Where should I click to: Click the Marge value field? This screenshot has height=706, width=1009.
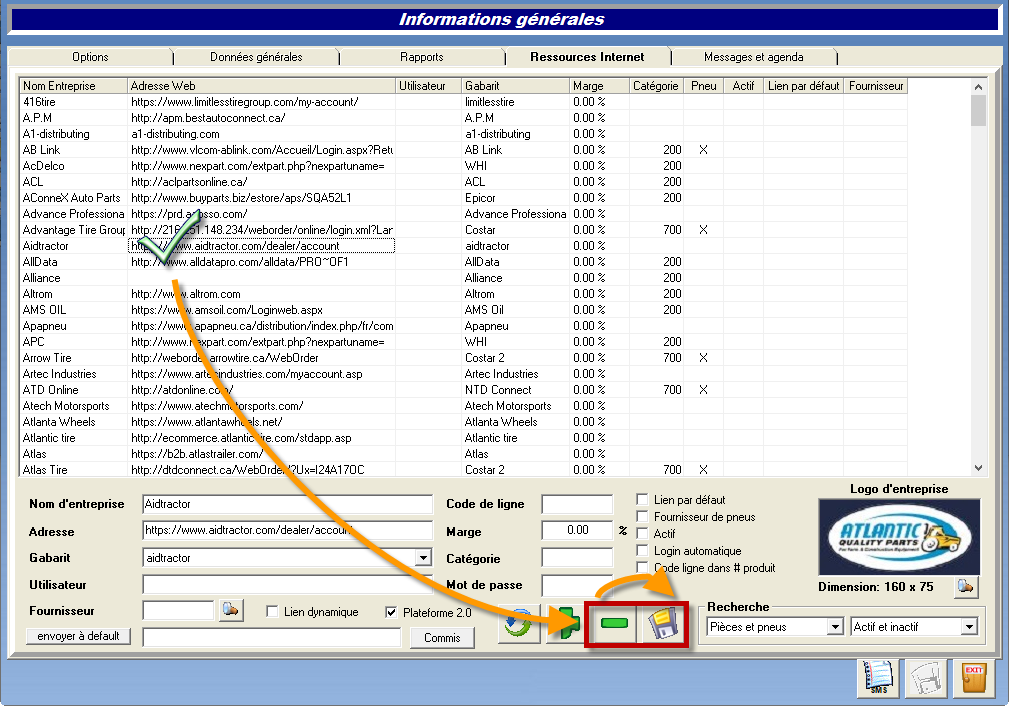[x=577, y=530]
